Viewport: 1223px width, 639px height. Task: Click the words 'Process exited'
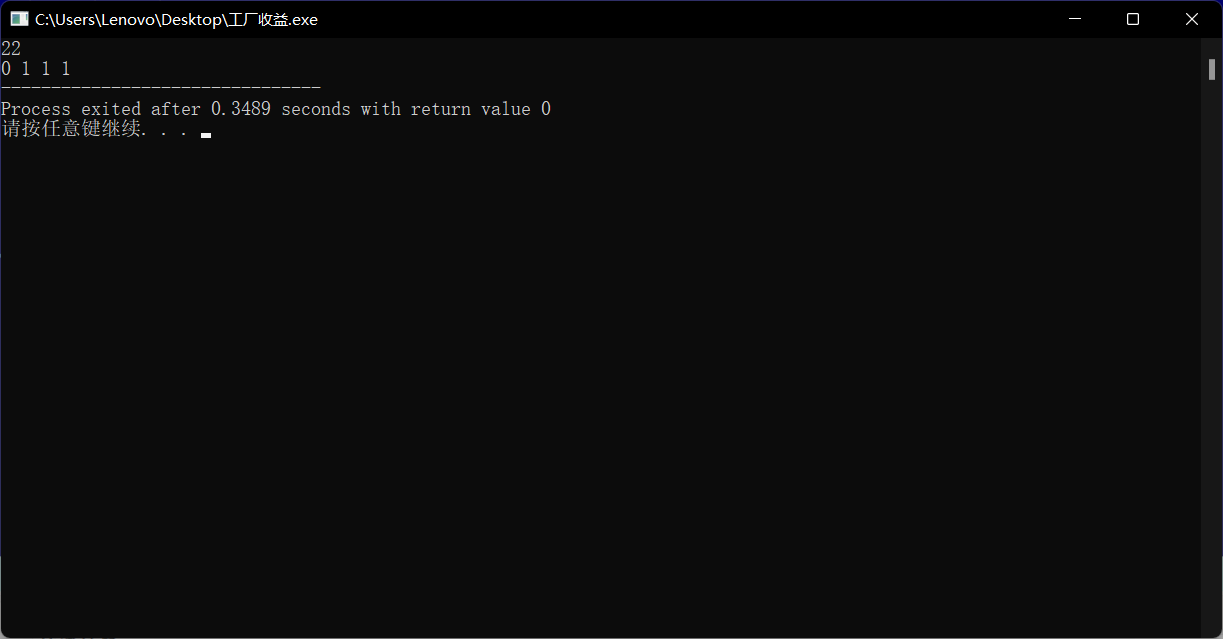click(x=71, y=109)
